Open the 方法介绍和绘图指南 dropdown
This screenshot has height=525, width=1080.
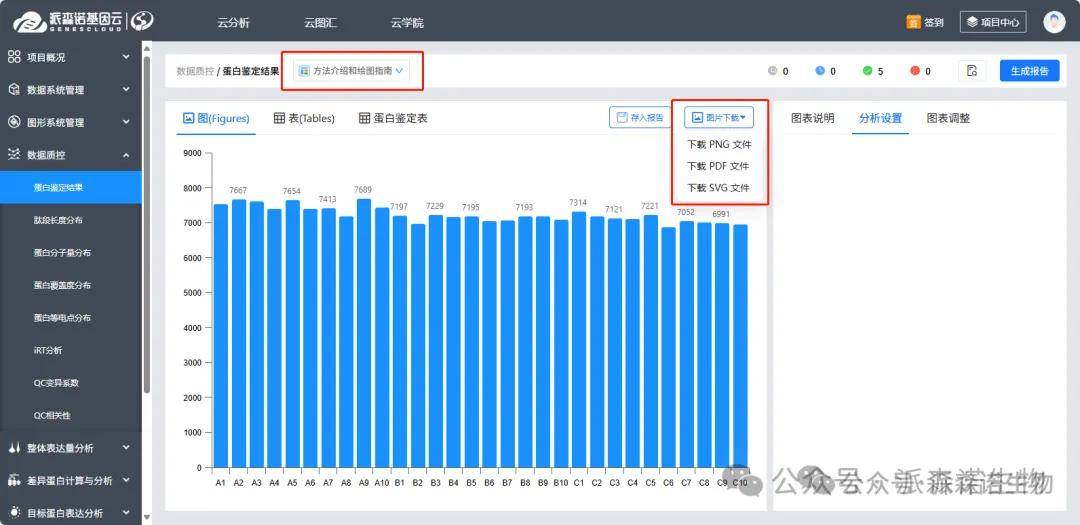coord(352,71)
